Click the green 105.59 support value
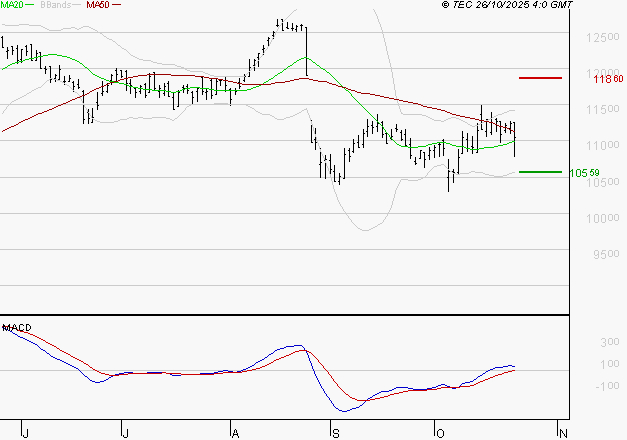627x440 pixels. click(584, 173)
